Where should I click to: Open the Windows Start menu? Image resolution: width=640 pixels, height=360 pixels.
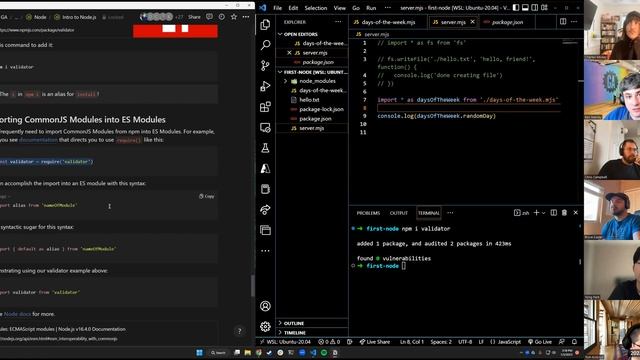(199, 353)
